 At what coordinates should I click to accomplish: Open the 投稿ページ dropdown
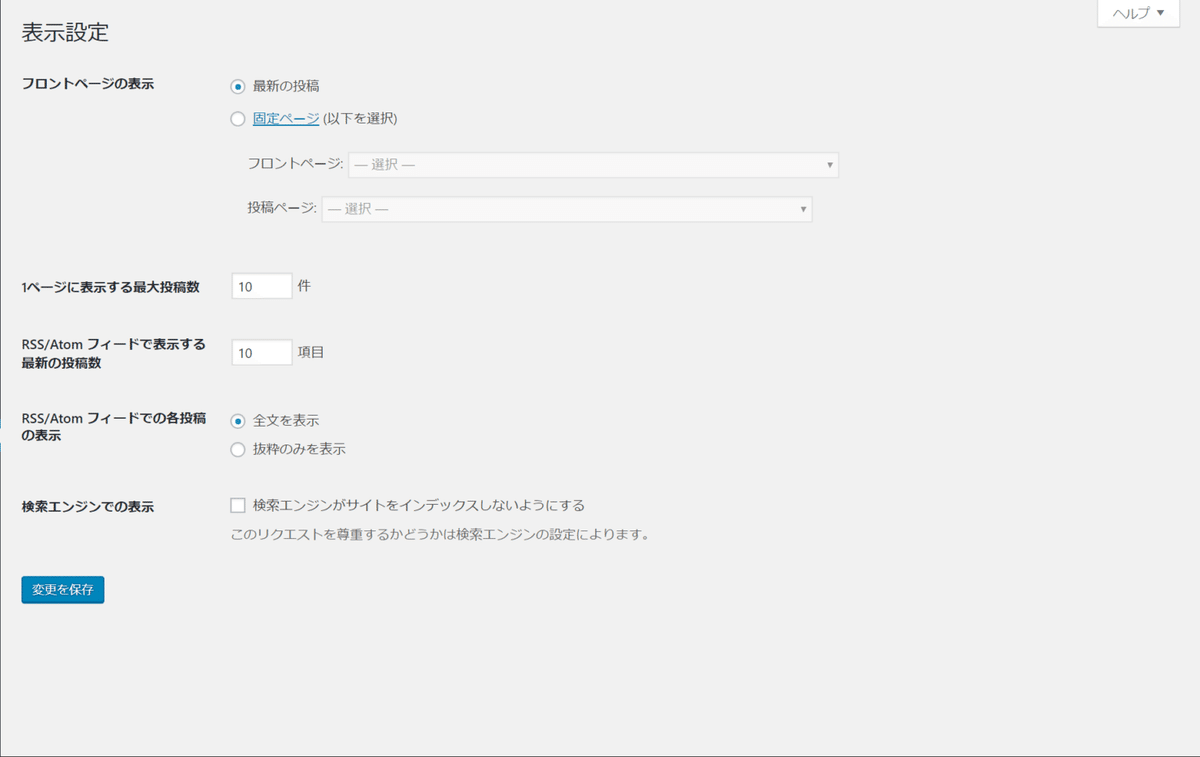[567, 209]
